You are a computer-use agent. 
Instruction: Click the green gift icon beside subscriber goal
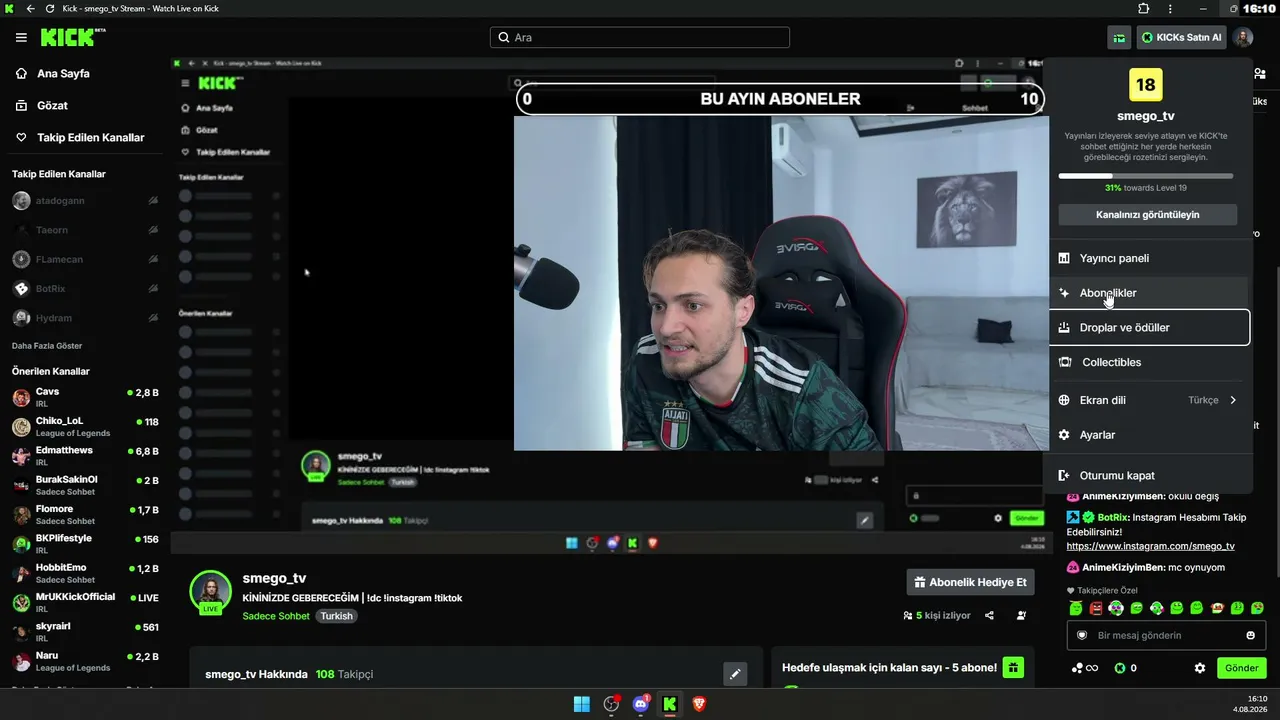click(x=1013, y=668)
